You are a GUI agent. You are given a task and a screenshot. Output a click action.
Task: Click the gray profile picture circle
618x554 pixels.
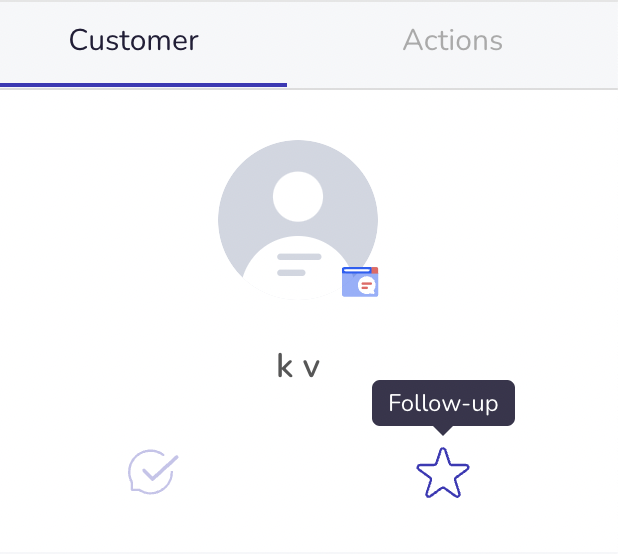298,220
